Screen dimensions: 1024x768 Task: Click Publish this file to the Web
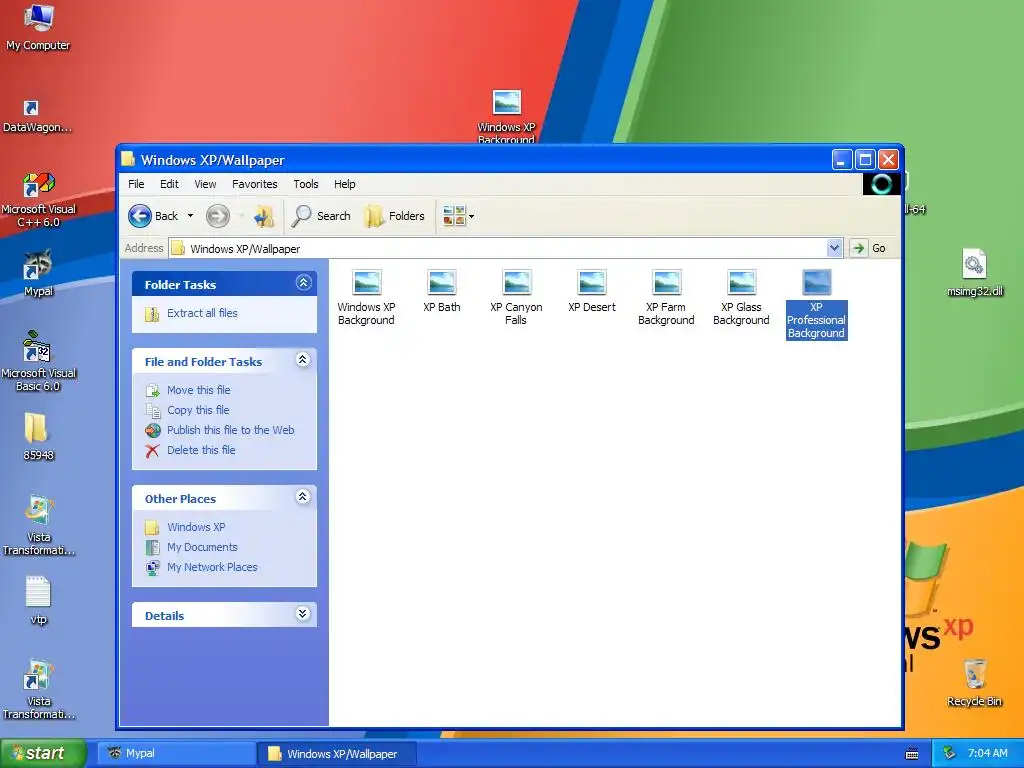pos(231,430)
